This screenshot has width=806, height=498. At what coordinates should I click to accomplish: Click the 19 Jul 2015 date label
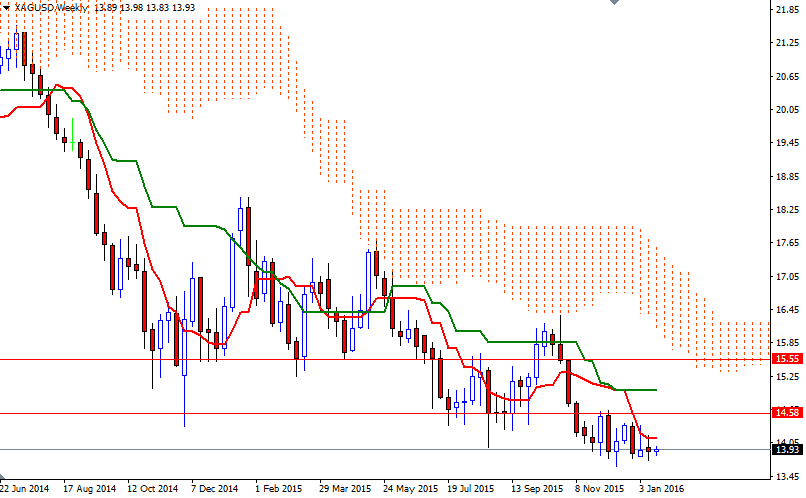tap(470, 488)
